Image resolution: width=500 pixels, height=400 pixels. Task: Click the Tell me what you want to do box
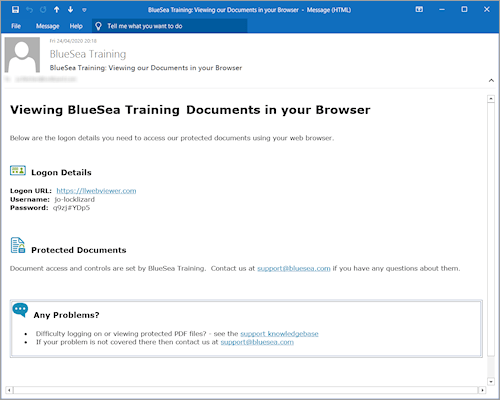point(170,26)
